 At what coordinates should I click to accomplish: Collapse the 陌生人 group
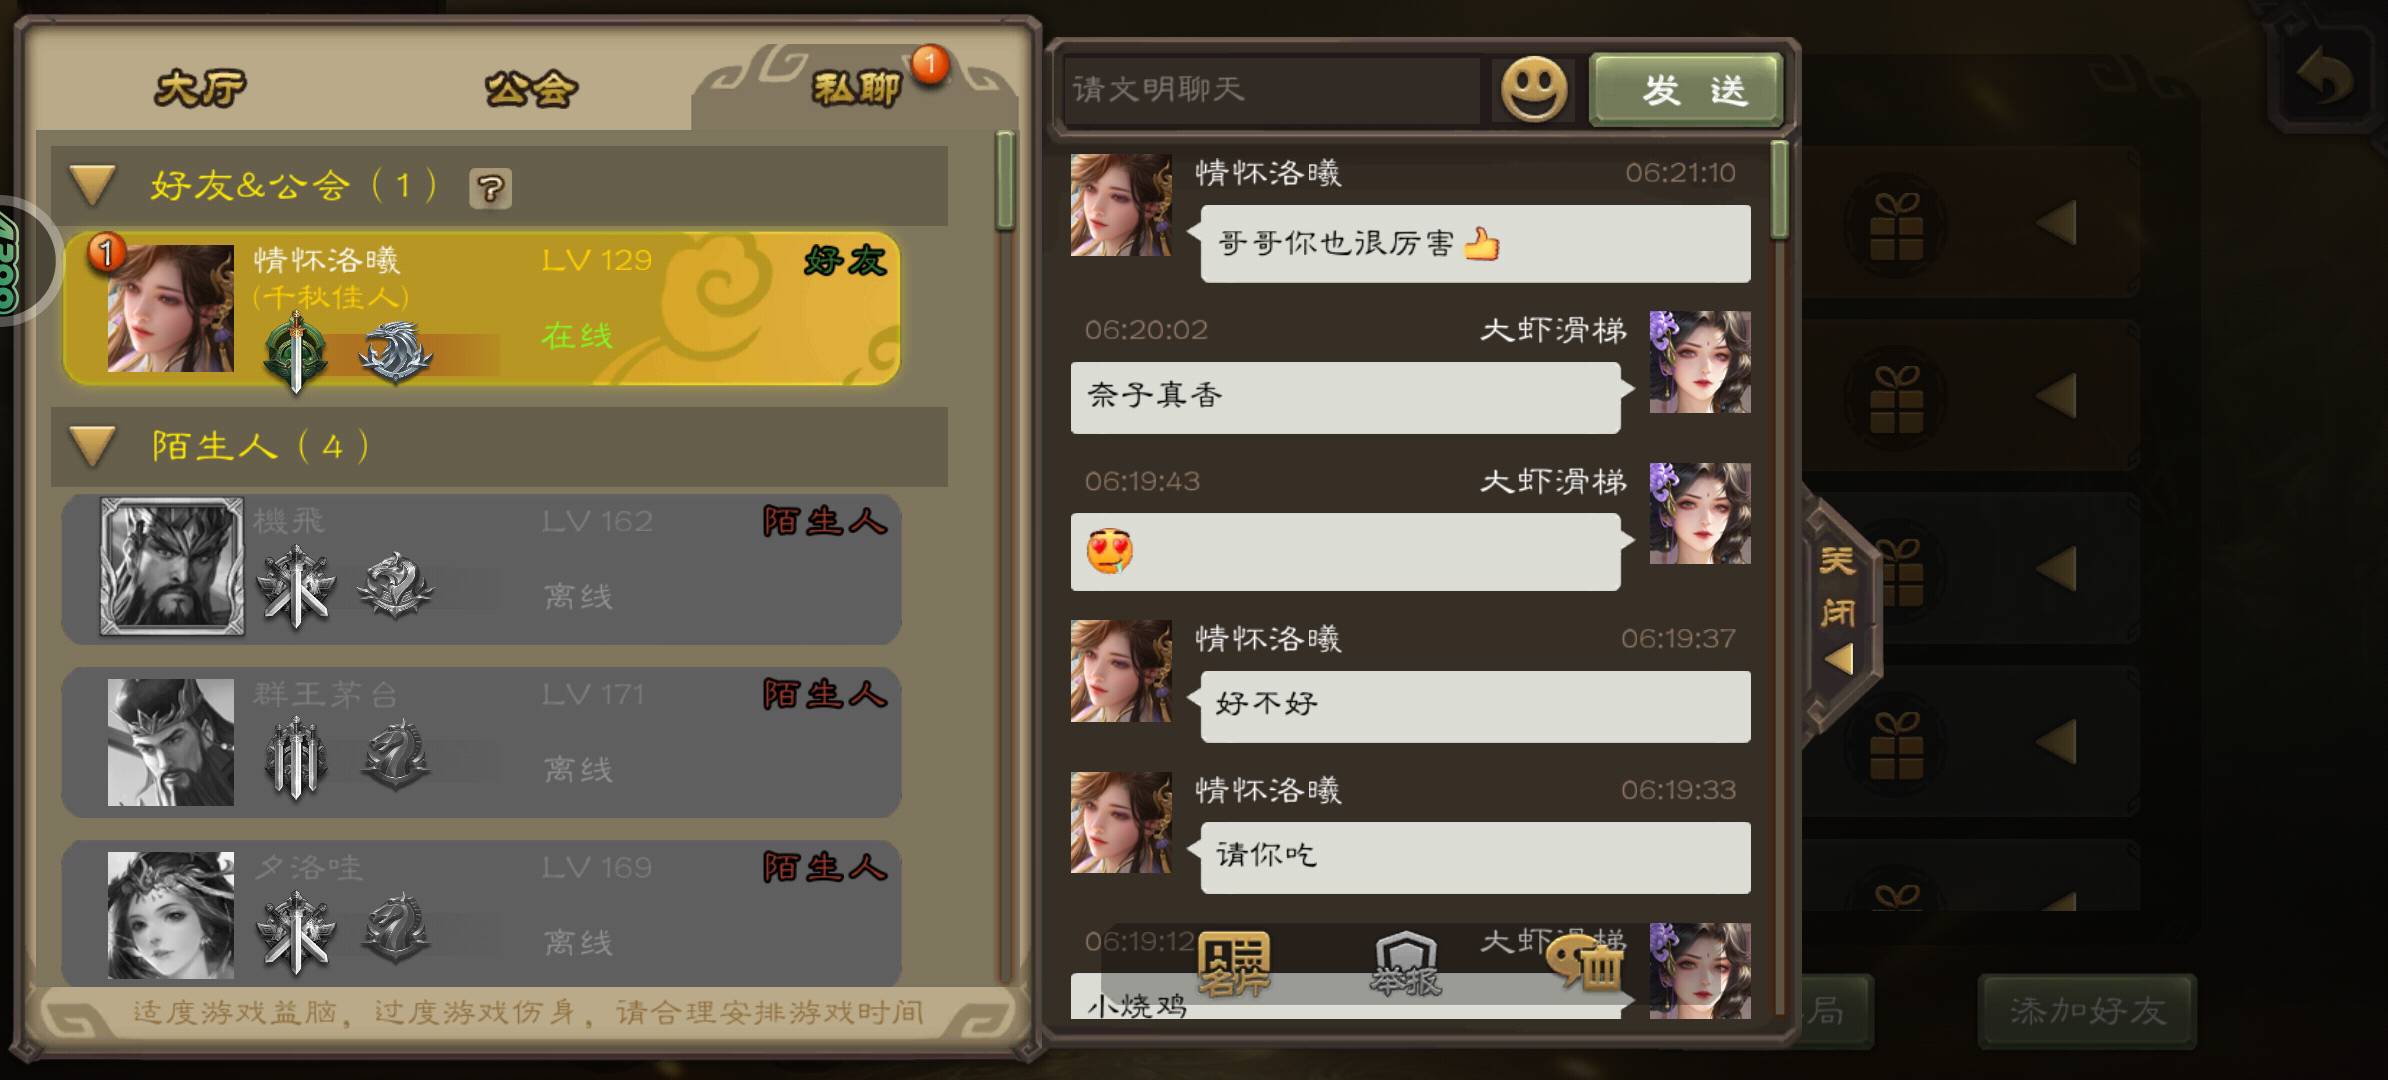pyautogui.click(x=93, y=446)
